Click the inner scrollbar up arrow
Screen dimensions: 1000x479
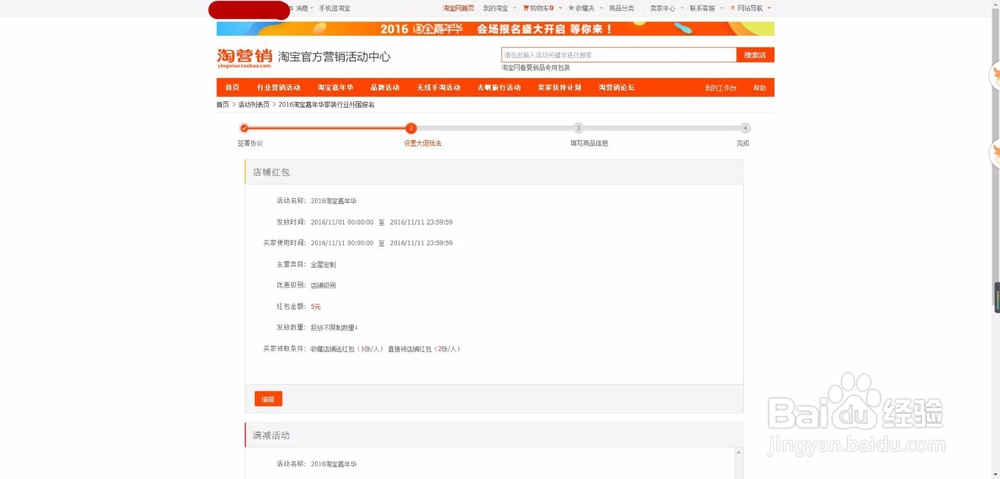click(739, 452)
